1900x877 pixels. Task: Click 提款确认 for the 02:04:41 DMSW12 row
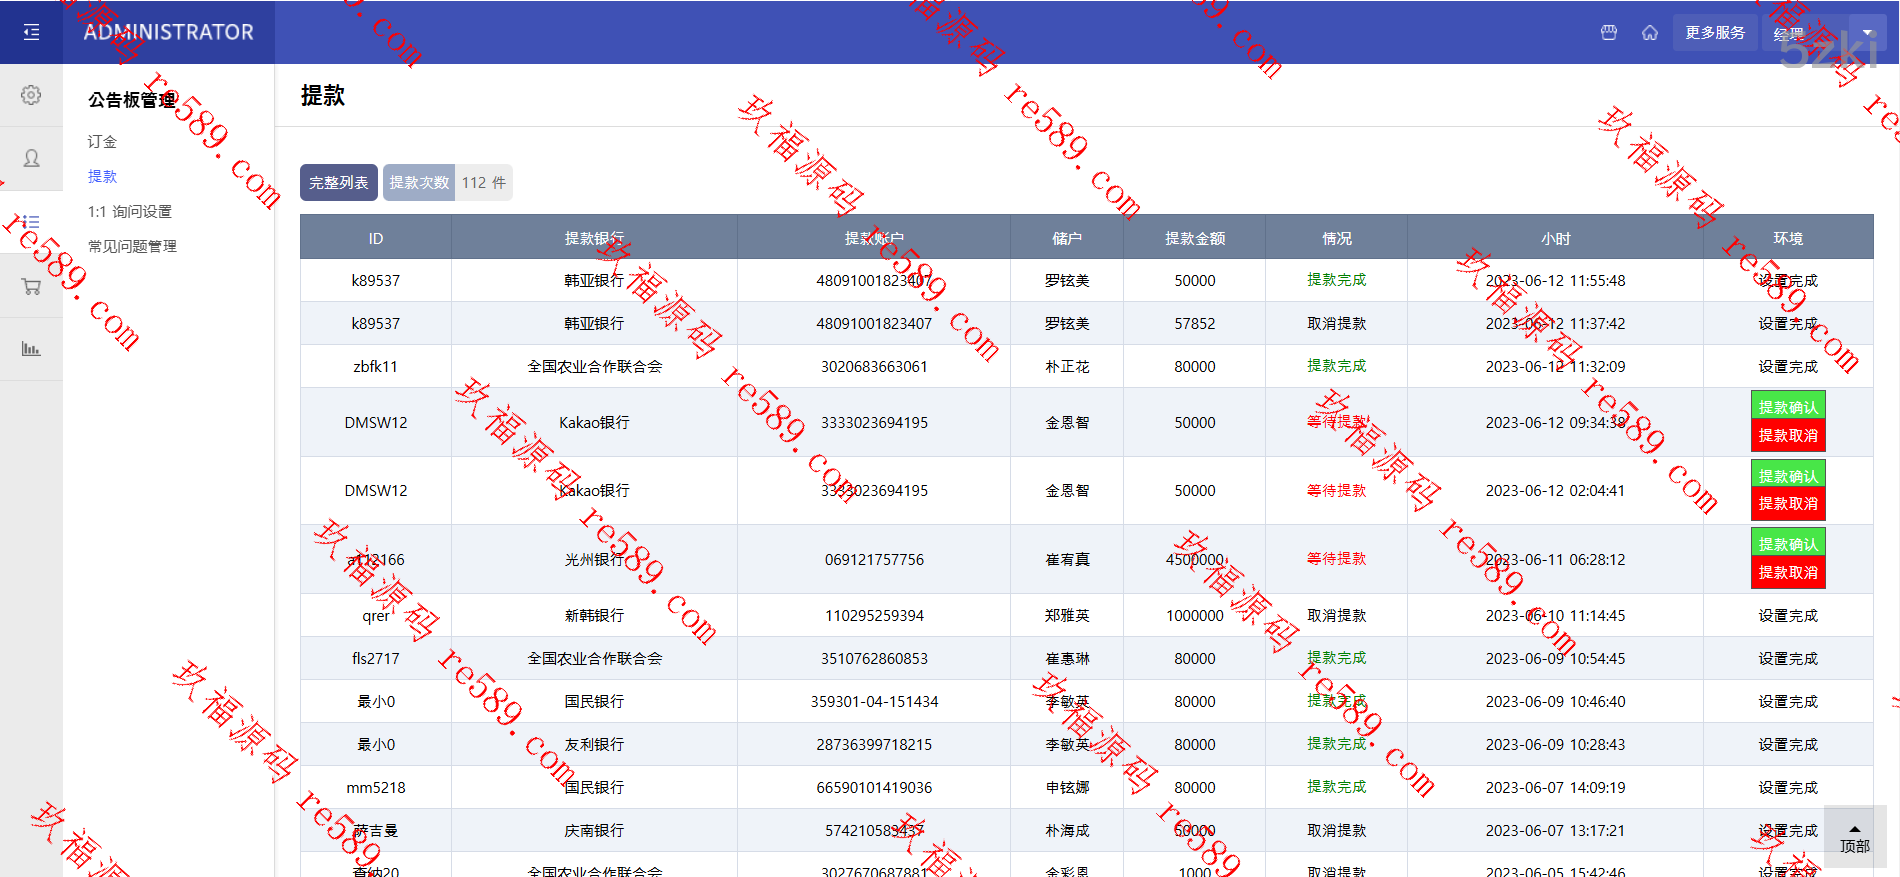pyautogui.click(x=1788, y=475)
